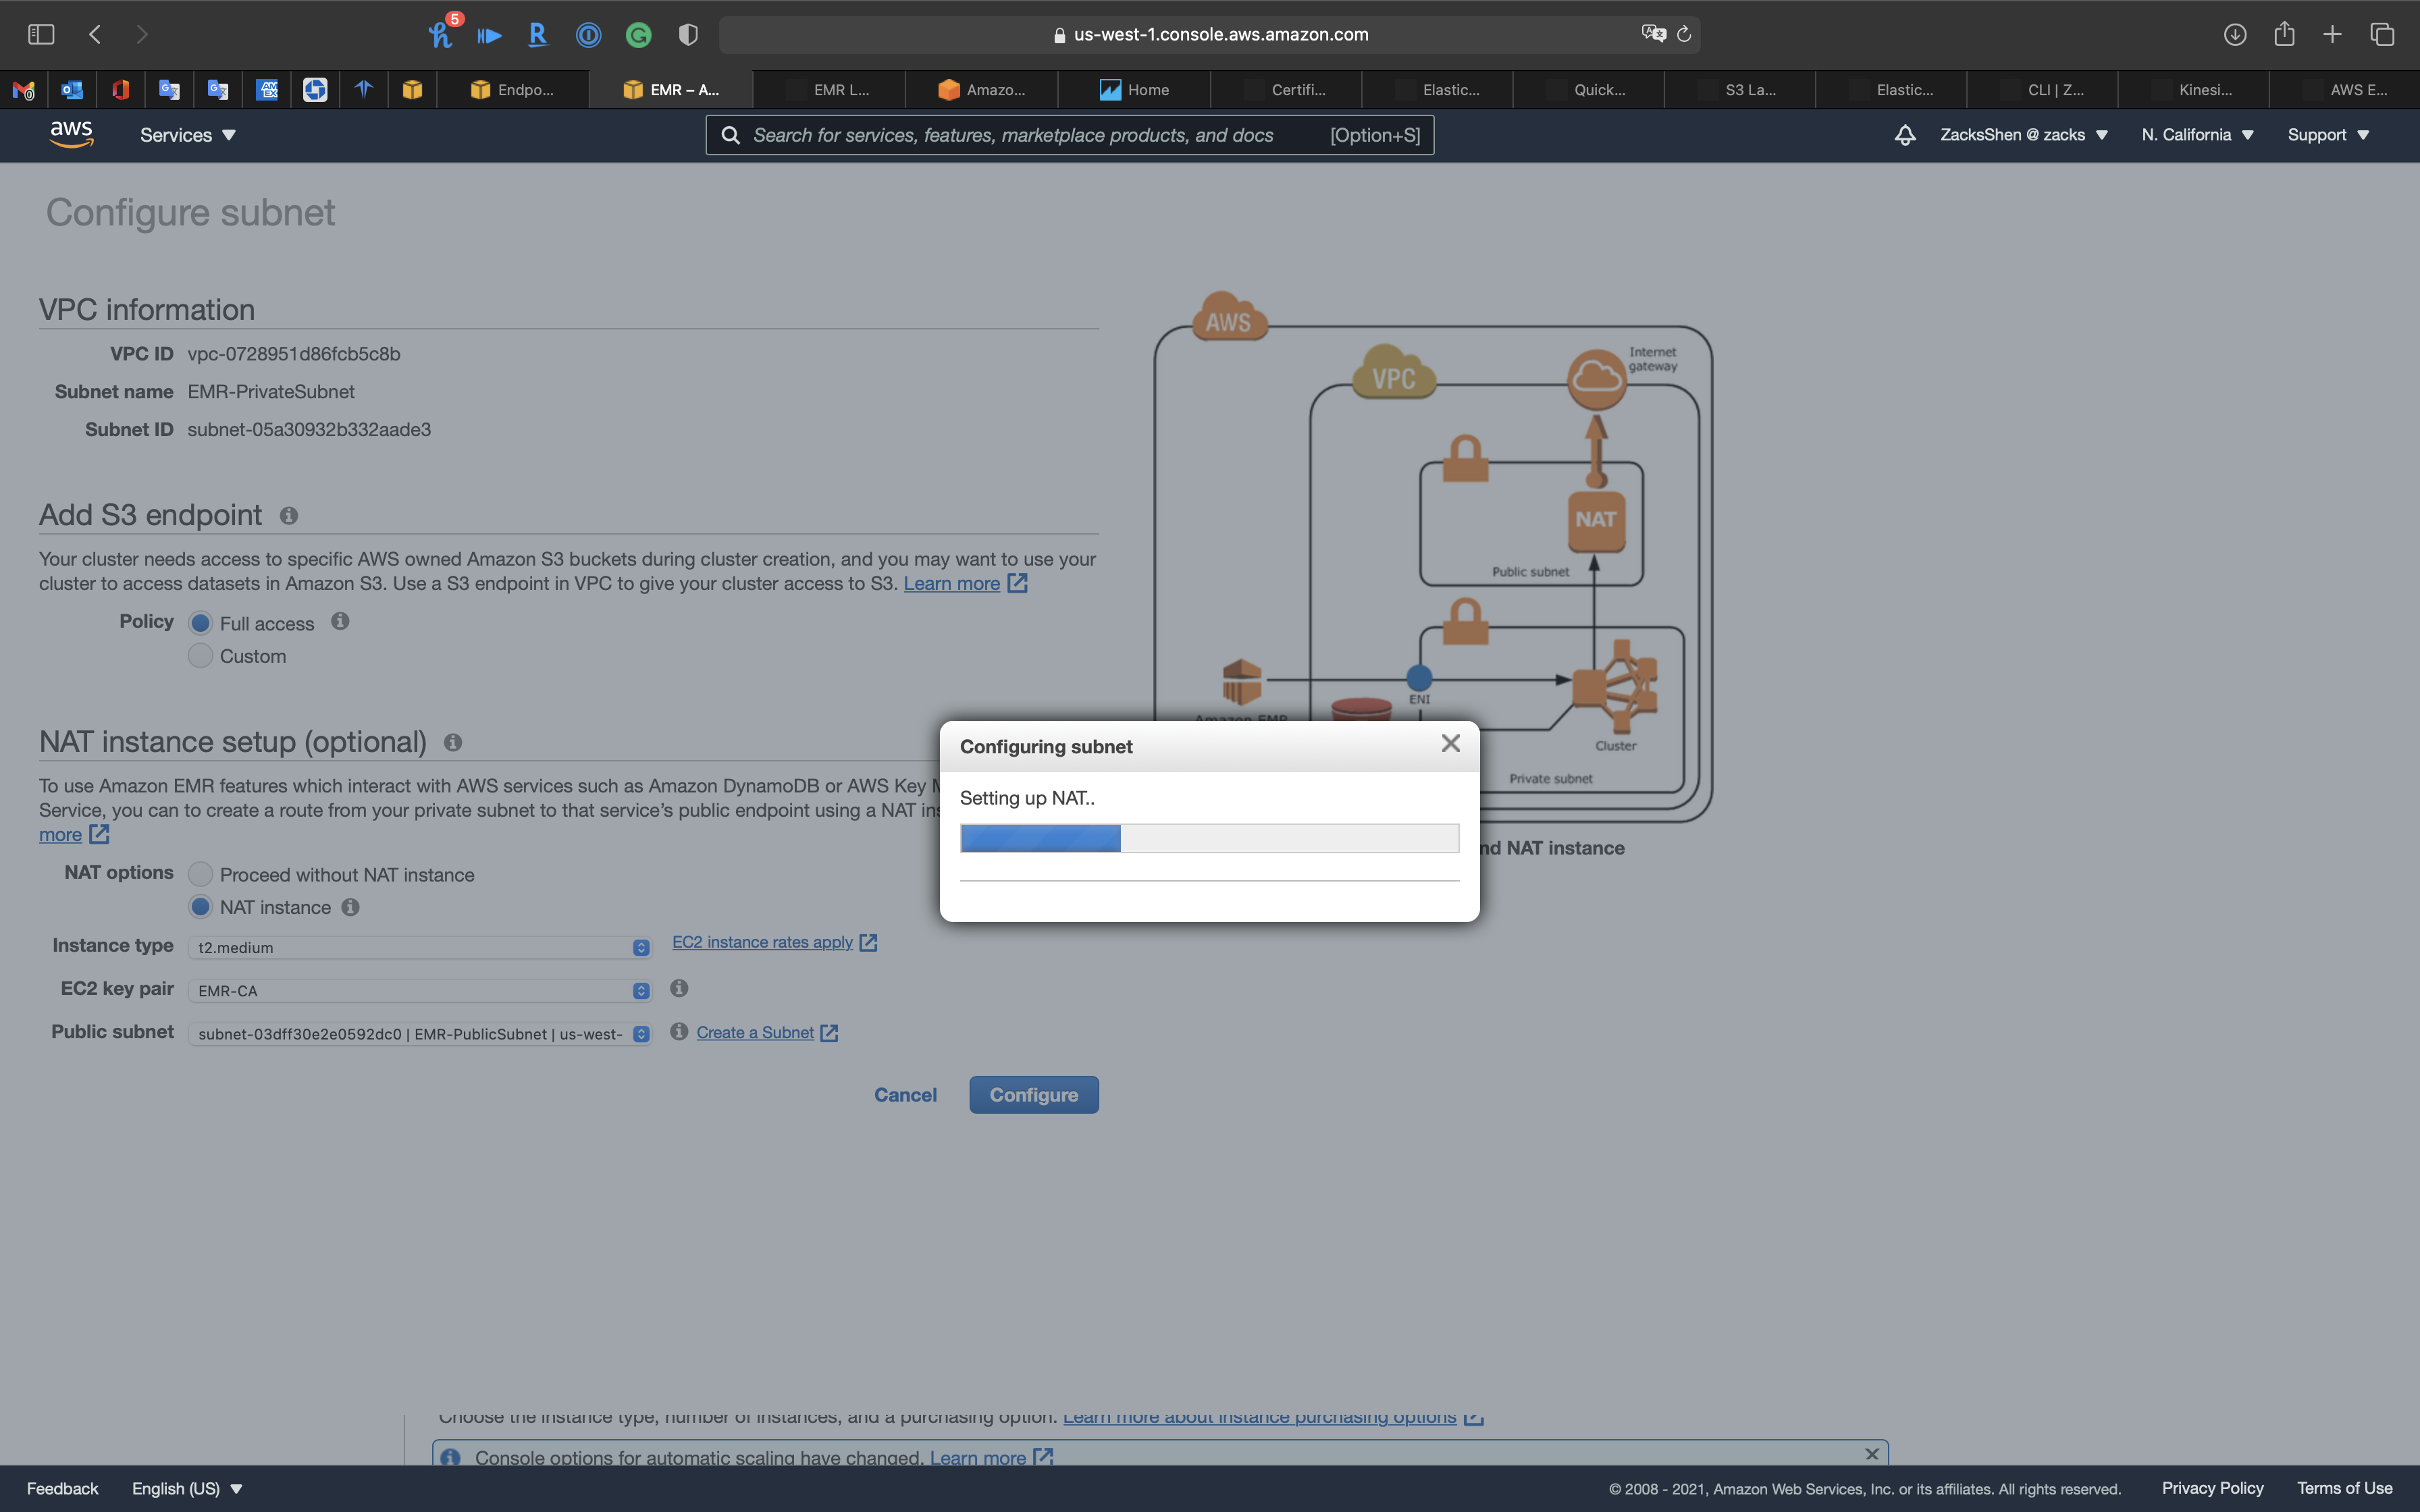The image size is (2420, 1512).
Task: Click info icon next to NAT instance setup
Action: tap(453, 743)
